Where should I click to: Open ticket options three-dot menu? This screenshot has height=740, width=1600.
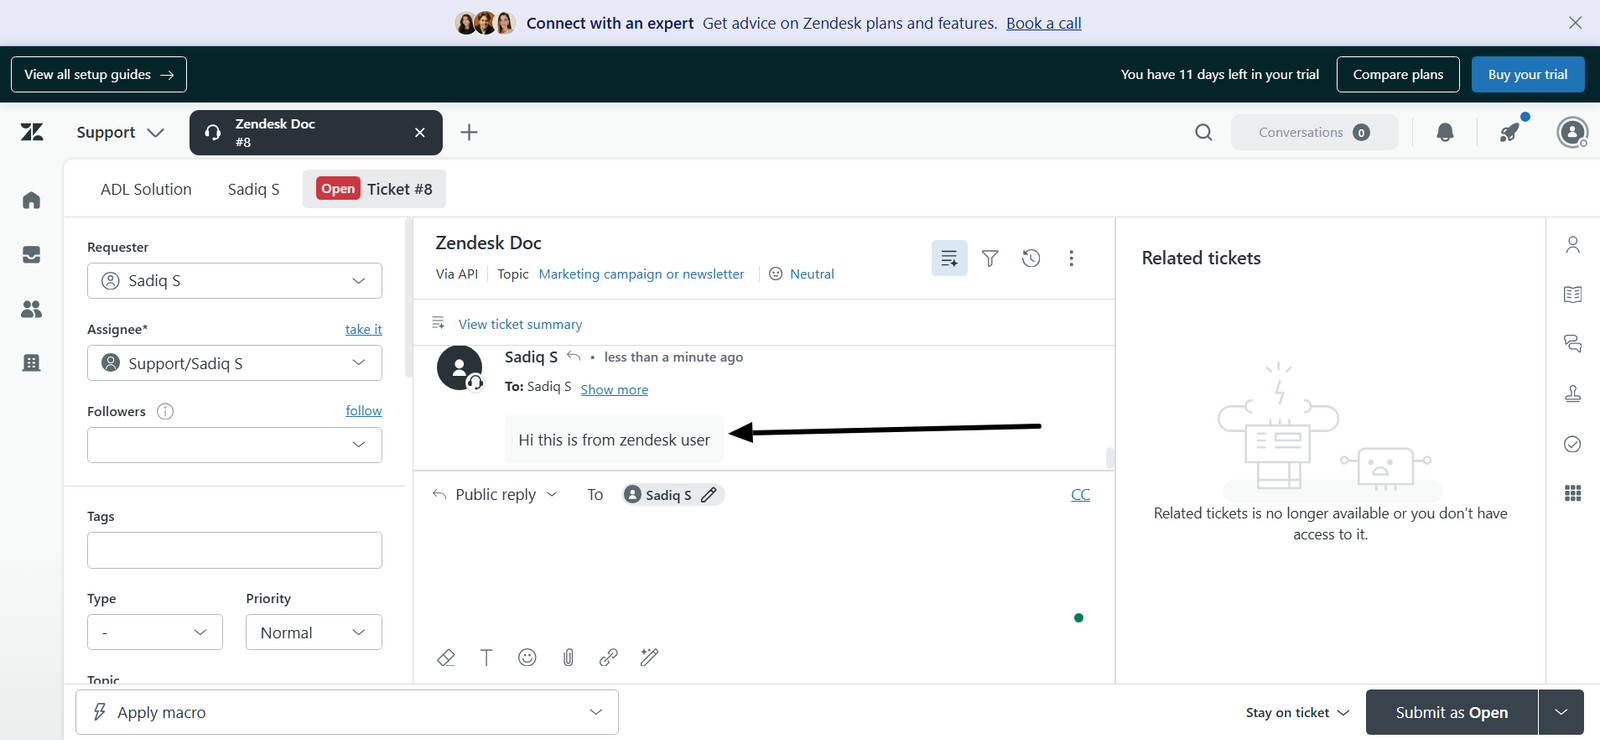pyautogui.click(x=1071, y=258)
